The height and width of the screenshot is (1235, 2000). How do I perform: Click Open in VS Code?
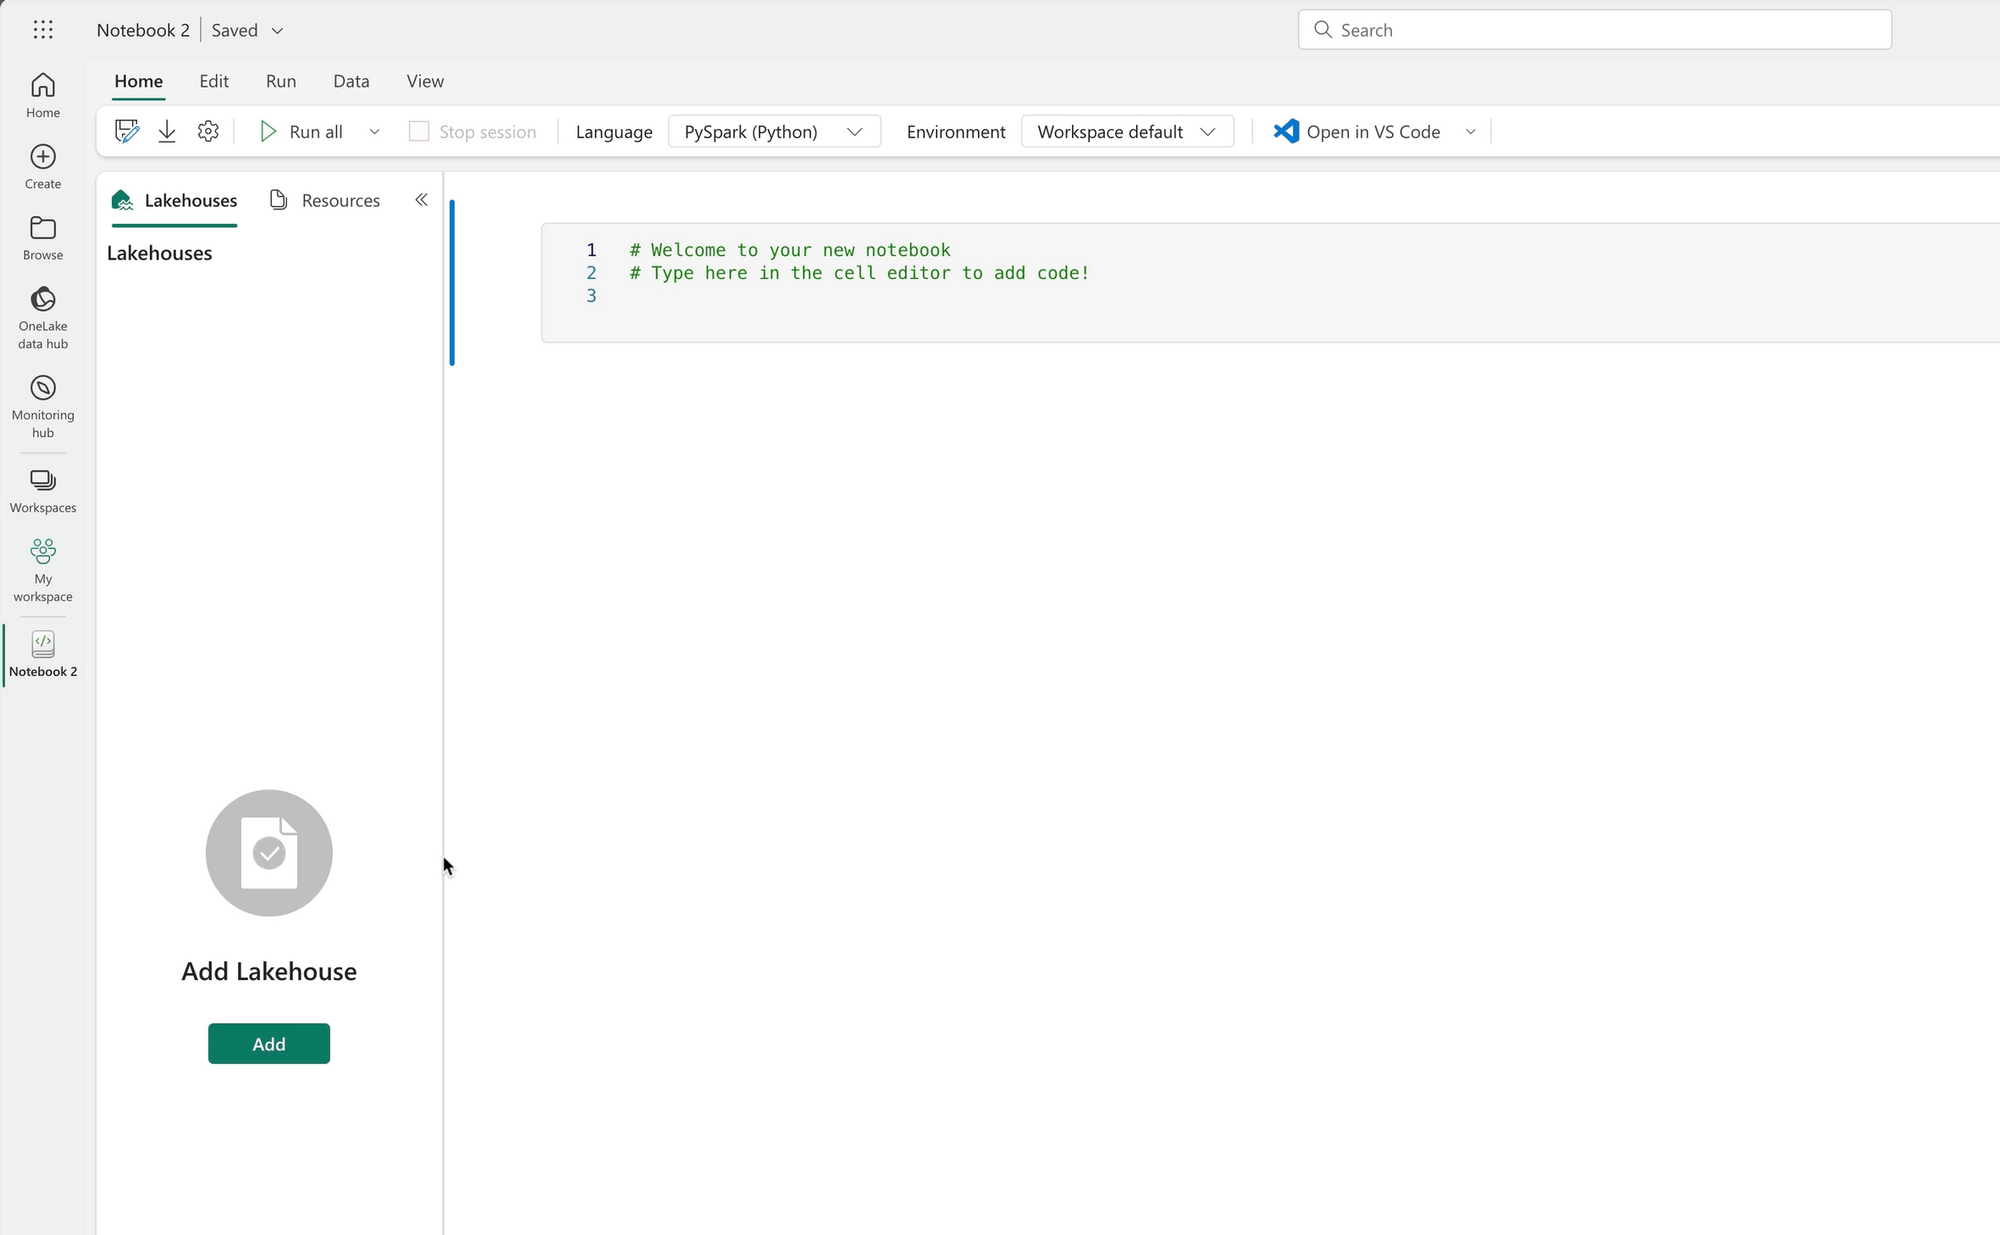(1357, 132)
